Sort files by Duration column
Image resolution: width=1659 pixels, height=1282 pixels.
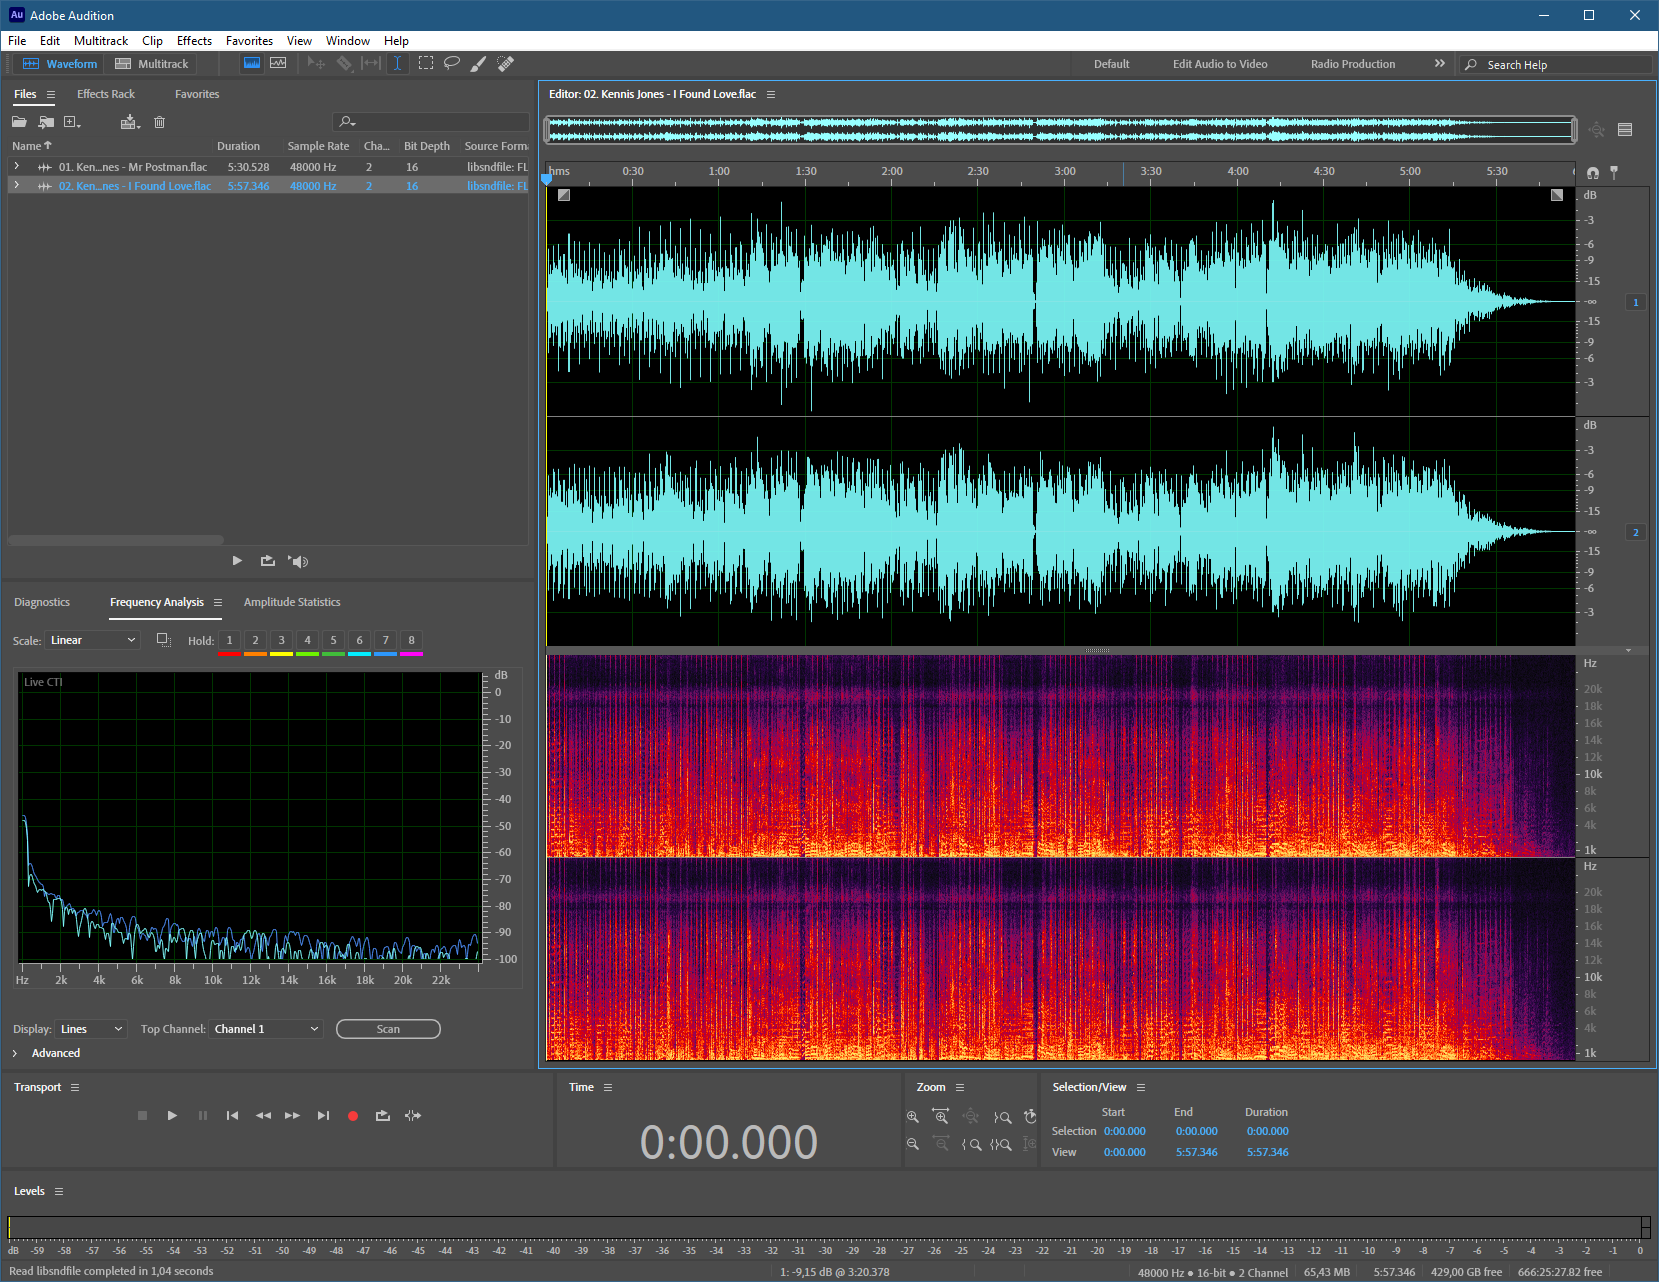coord(238,146)
